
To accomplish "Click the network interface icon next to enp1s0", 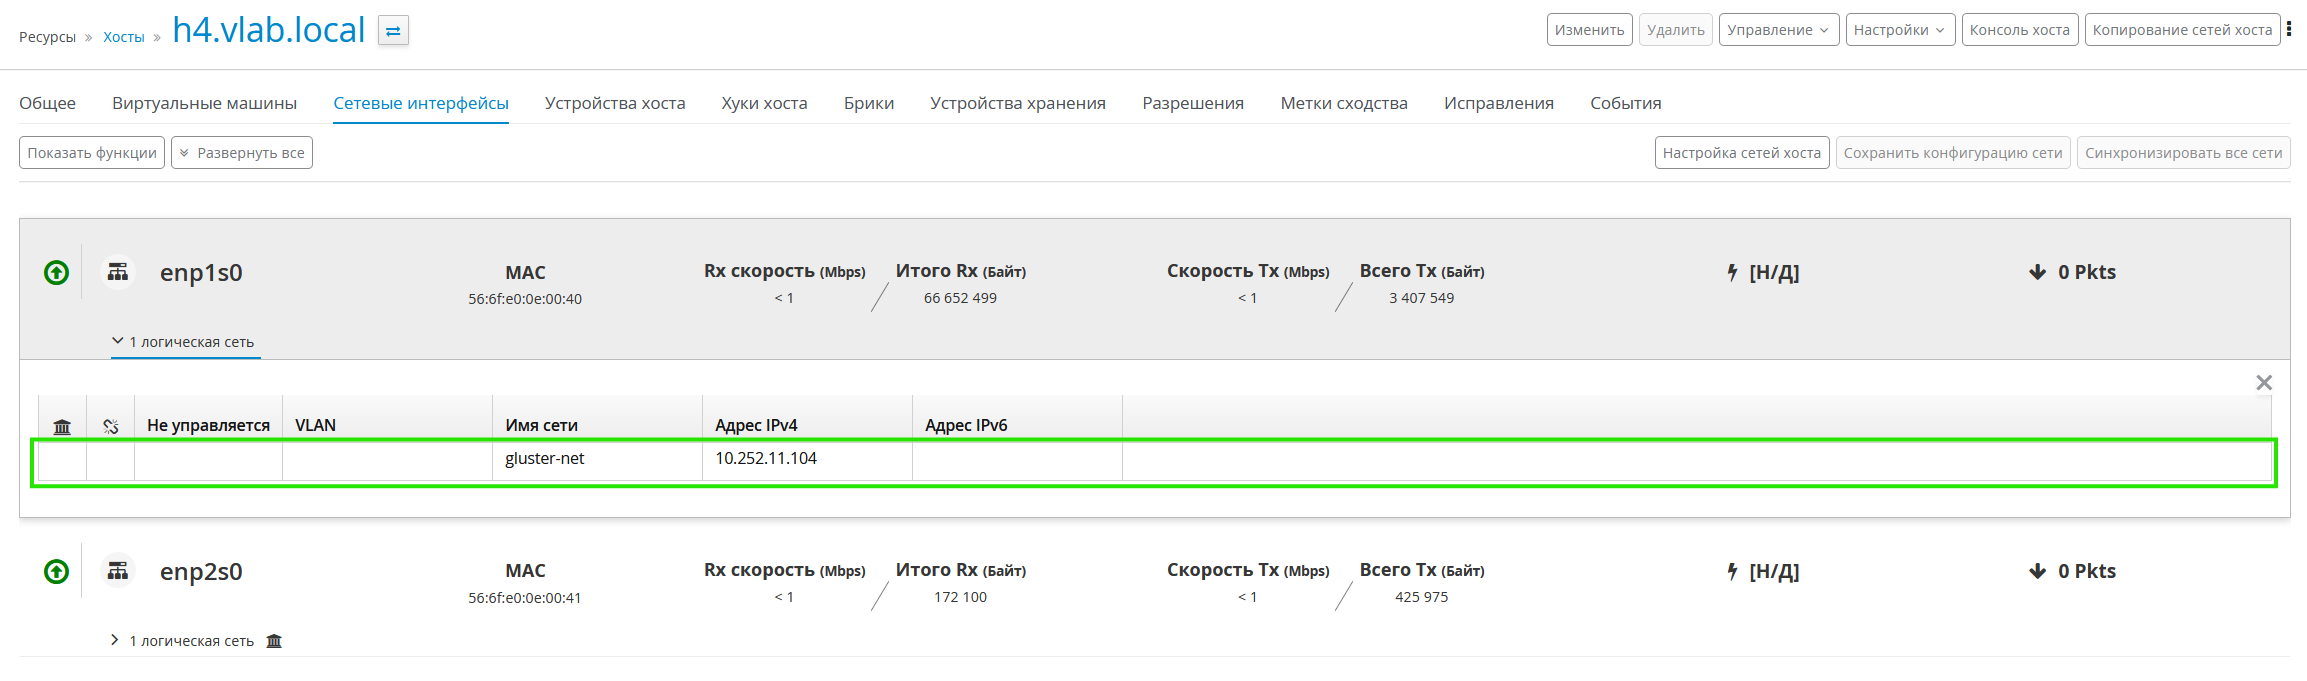I will (x=118, y=271).
